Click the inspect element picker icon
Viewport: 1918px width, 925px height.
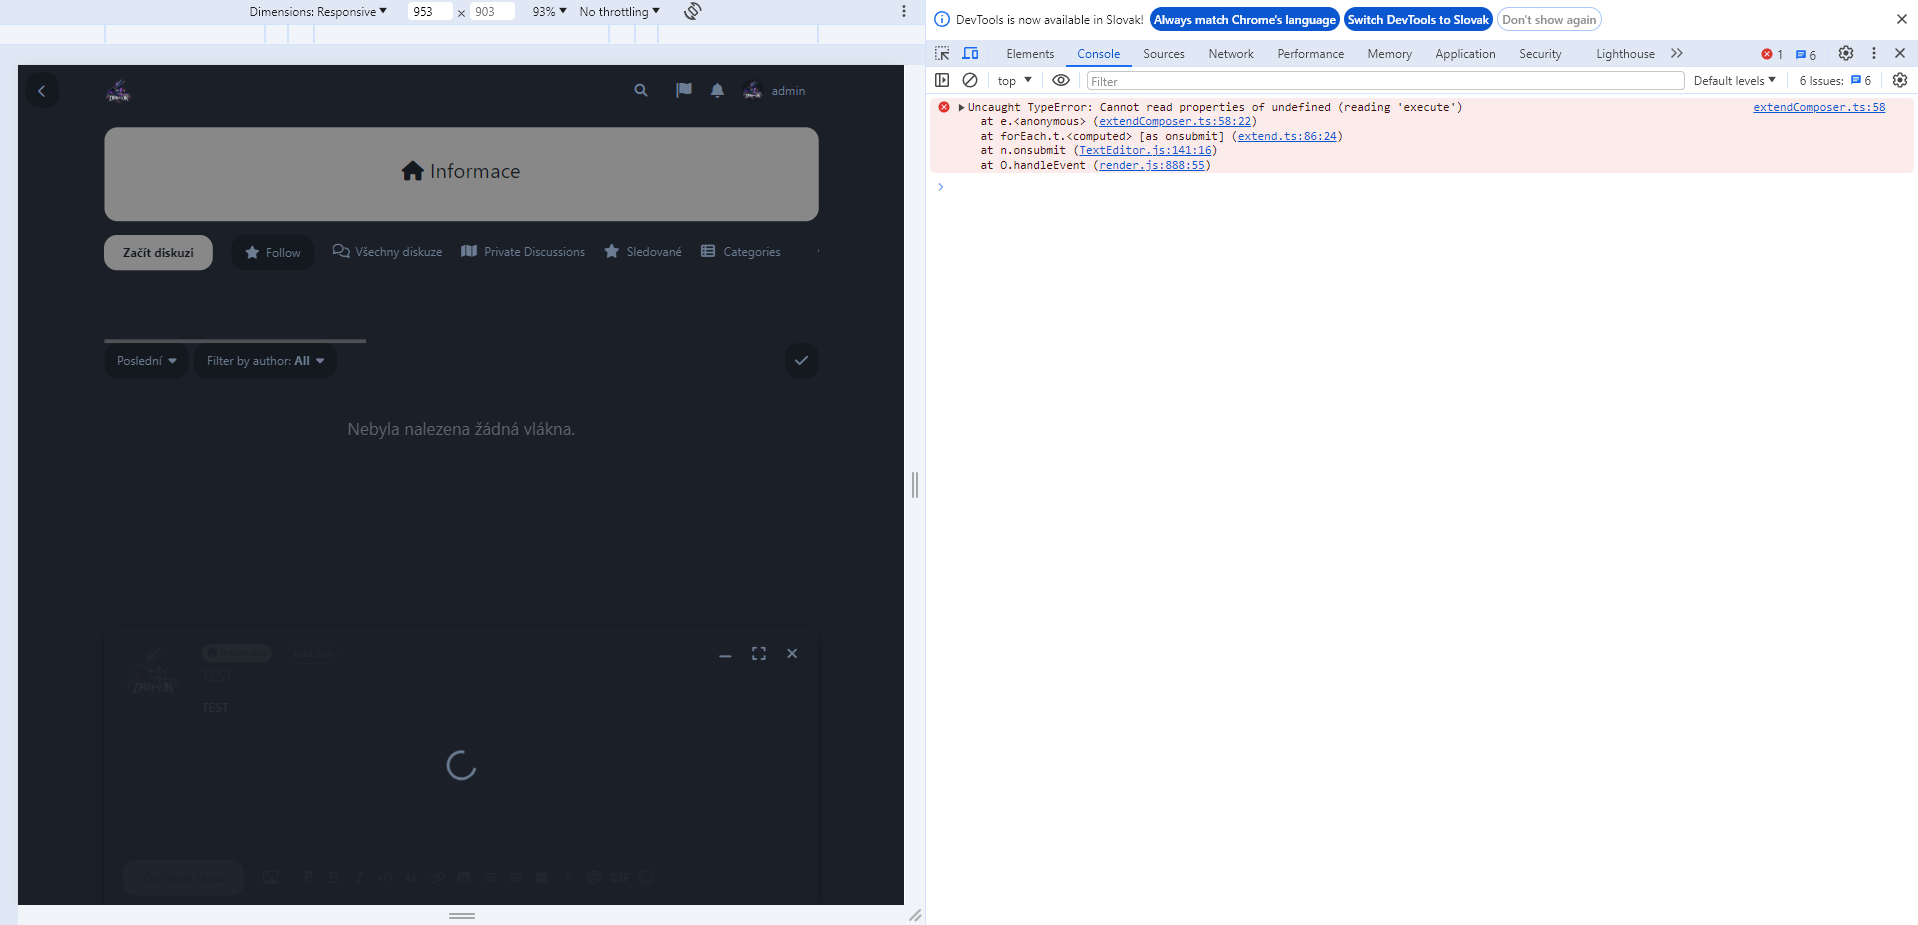click(x=942, y=53)
